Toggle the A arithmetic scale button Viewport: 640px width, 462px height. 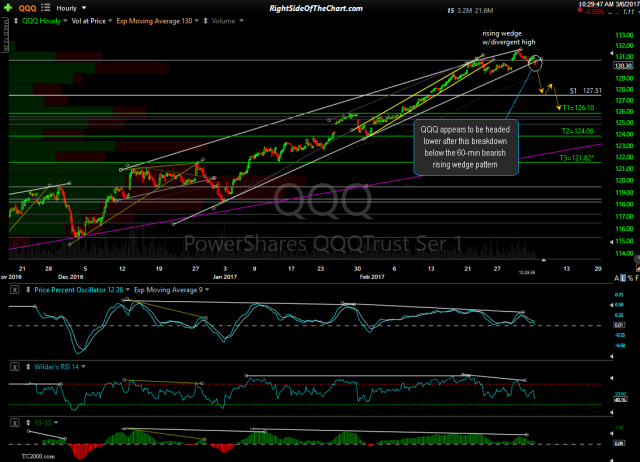tap(617, 278)
